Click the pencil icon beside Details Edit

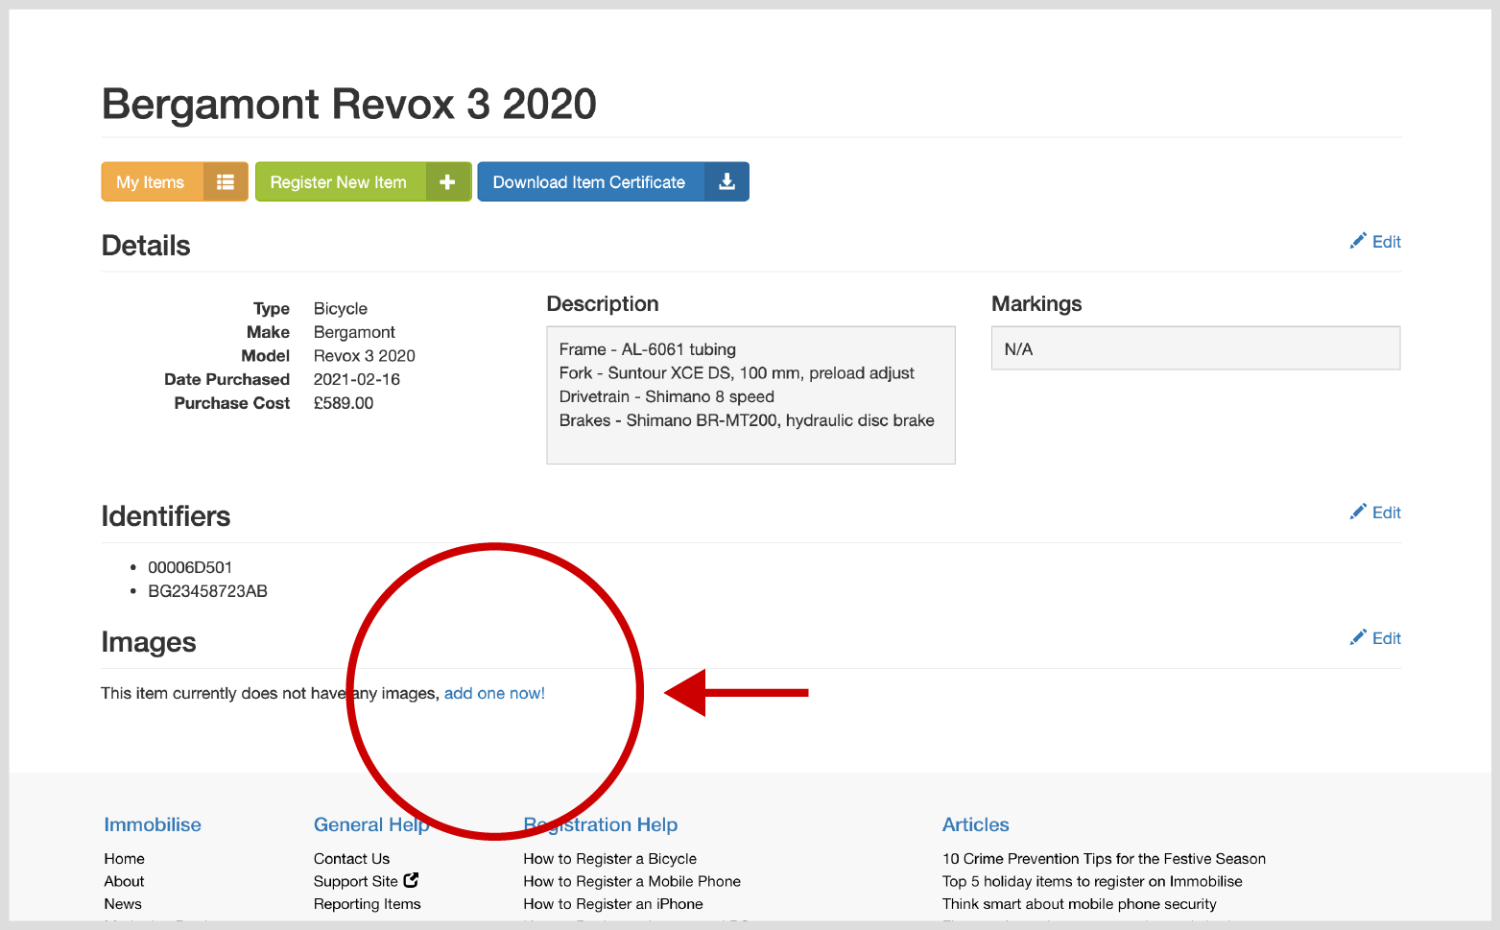pyautogui.click(x=1357, y=241)
